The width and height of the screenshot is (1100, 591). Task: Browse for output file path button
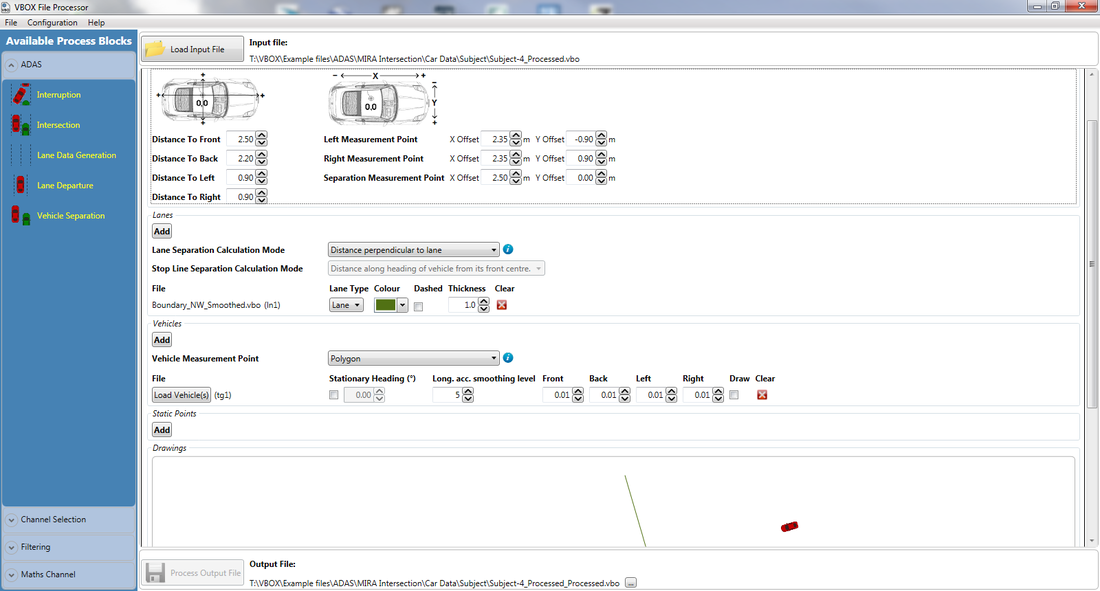coord(631,583)
